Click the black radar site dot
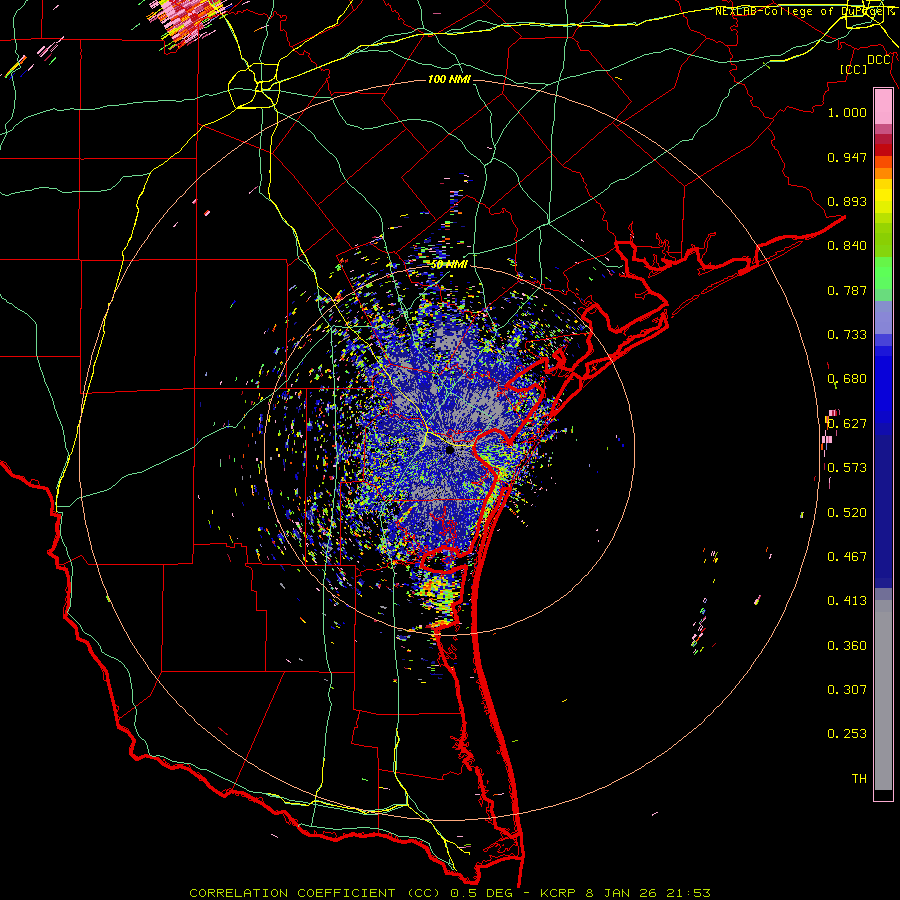The image size is (900, 900). click(x=450, y=450)
